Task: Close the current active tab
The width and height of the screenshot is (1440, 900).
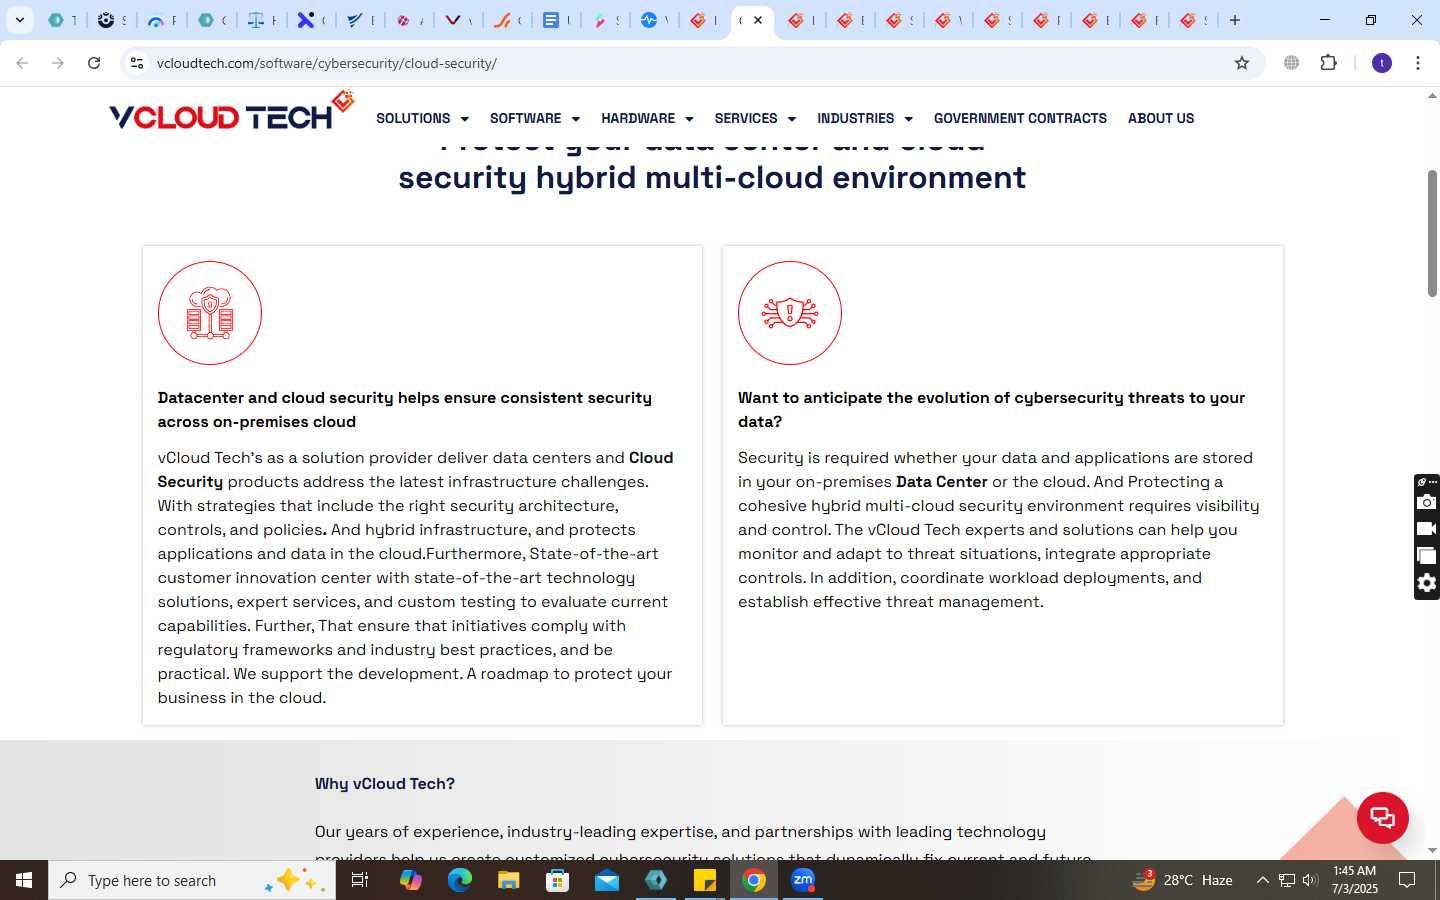Action: tap(758, 20)
